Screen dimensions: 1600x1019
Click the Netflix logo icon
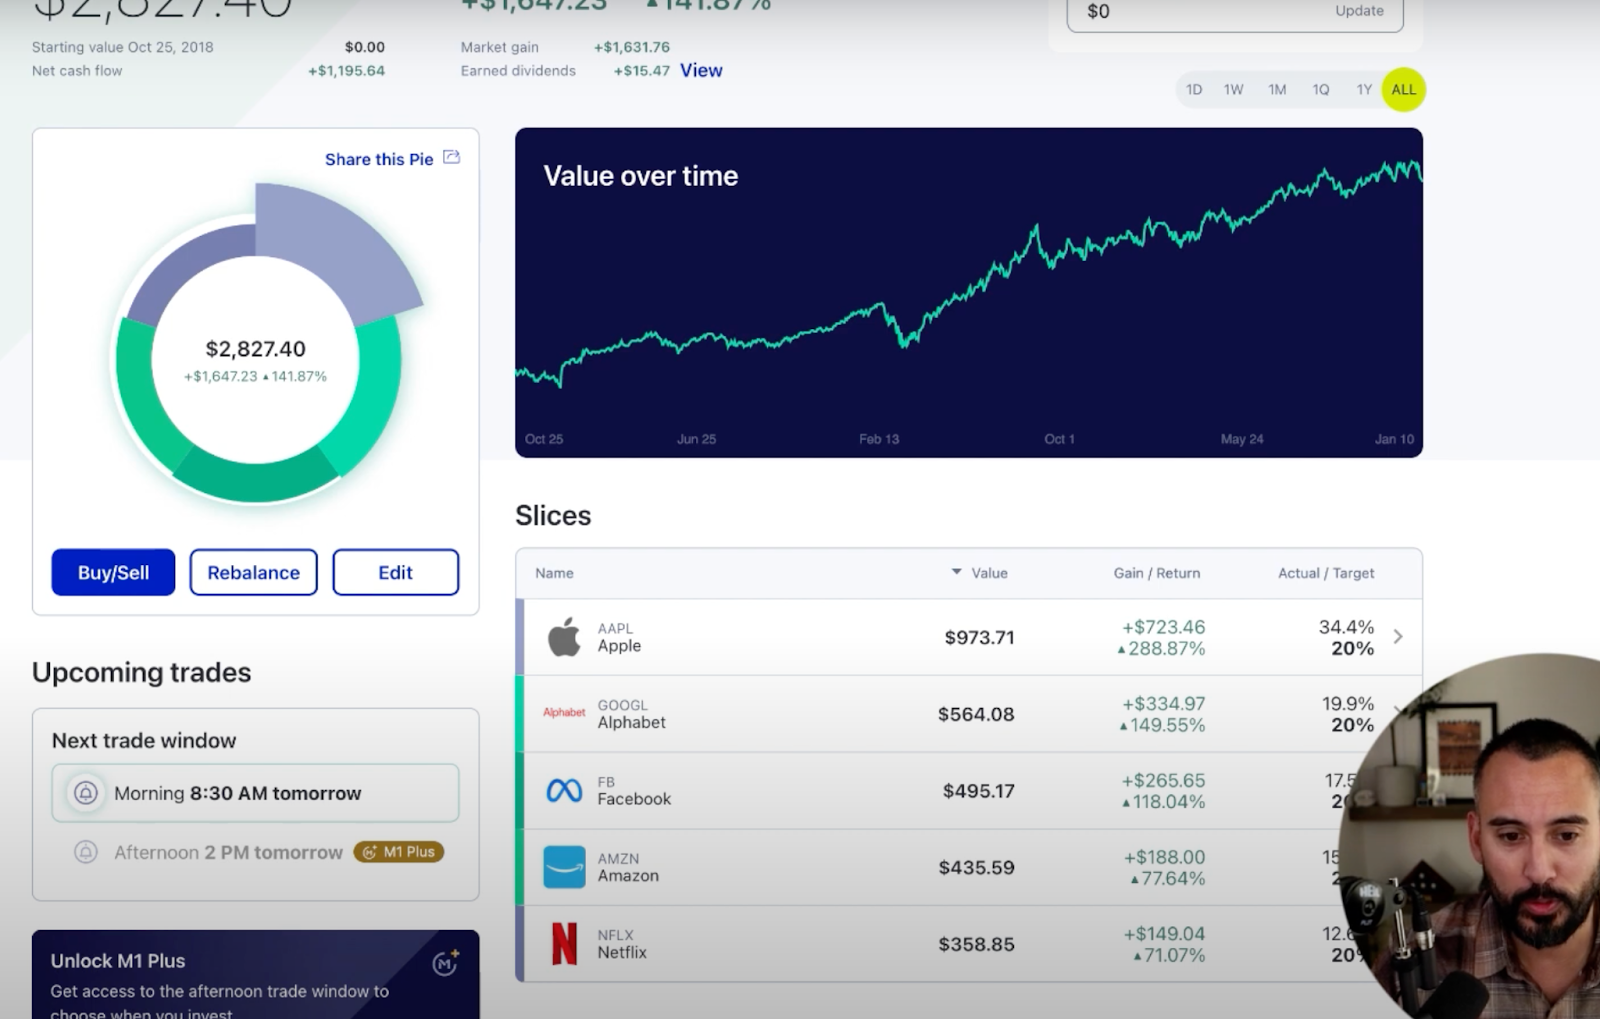coord(564,944)
